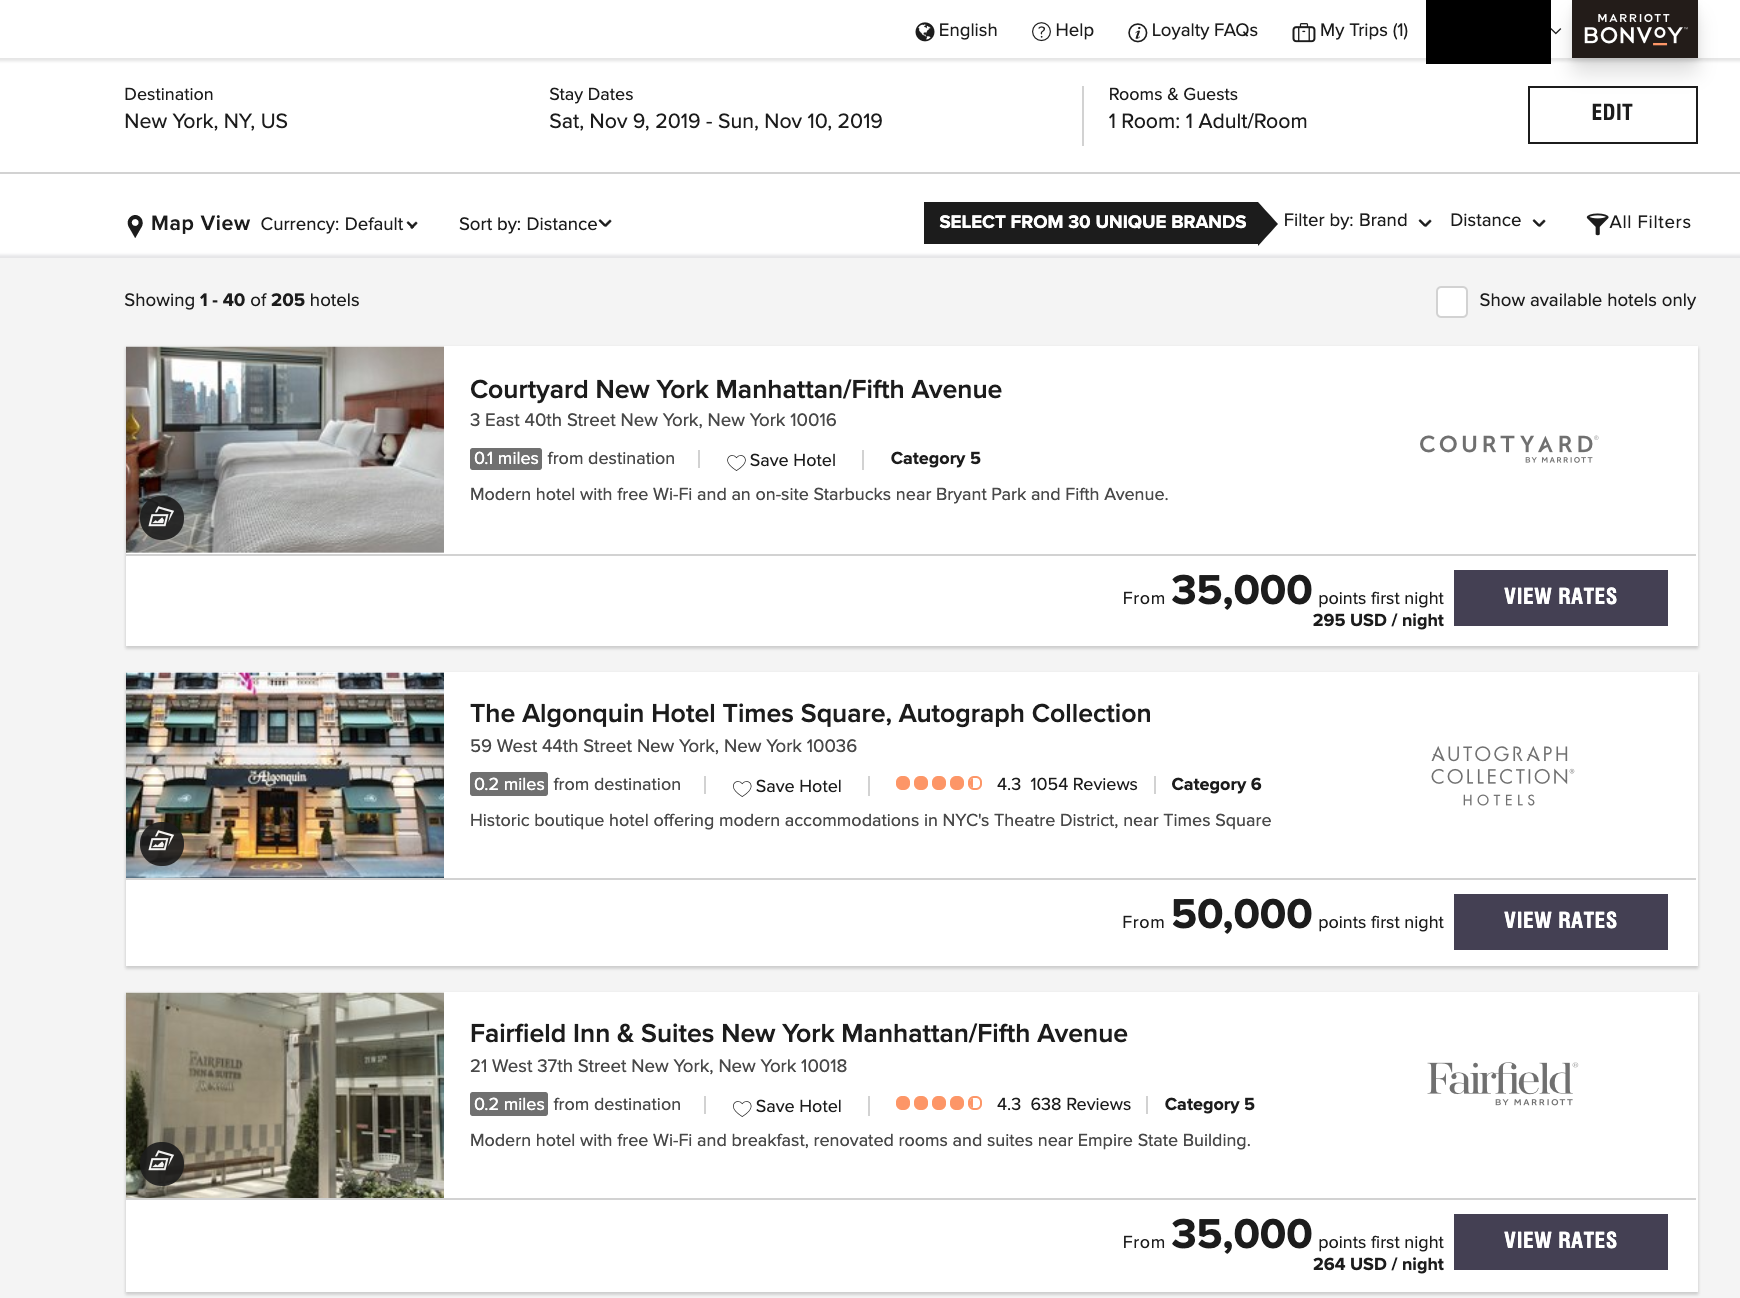The image size is (1740, 1298).
Task: Click the Rooms & Guests field
Action: (x=1208, y=109)
